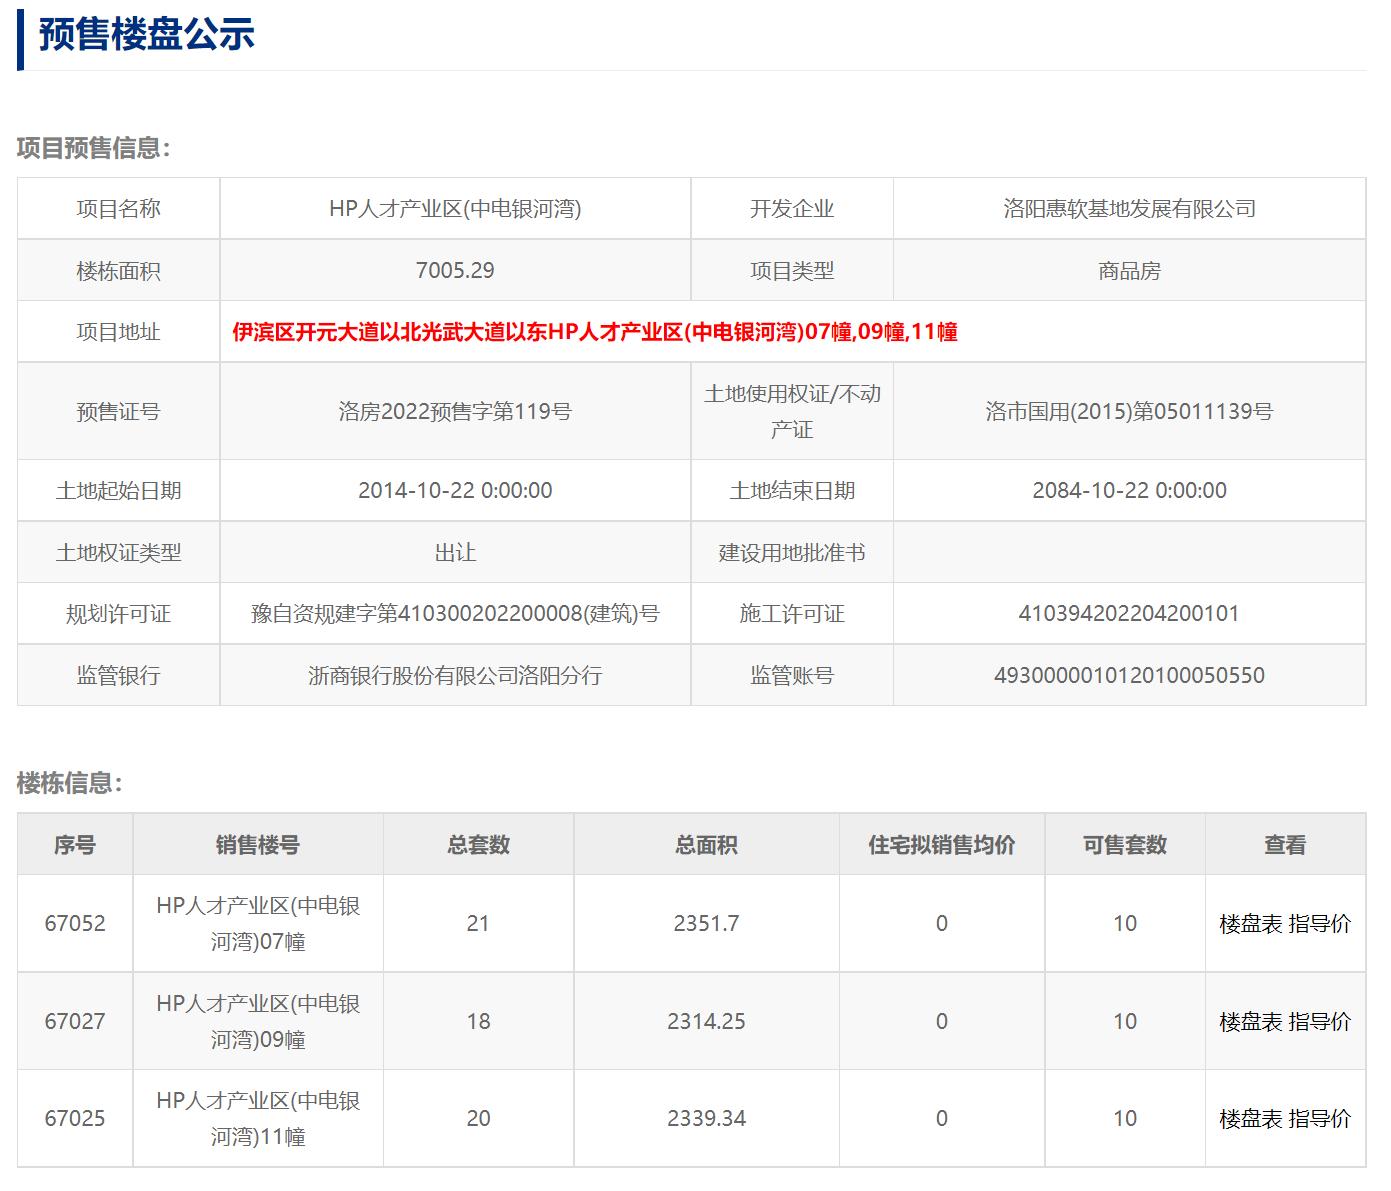Click the 销售楼号 column header

click(x=255, y=844)
